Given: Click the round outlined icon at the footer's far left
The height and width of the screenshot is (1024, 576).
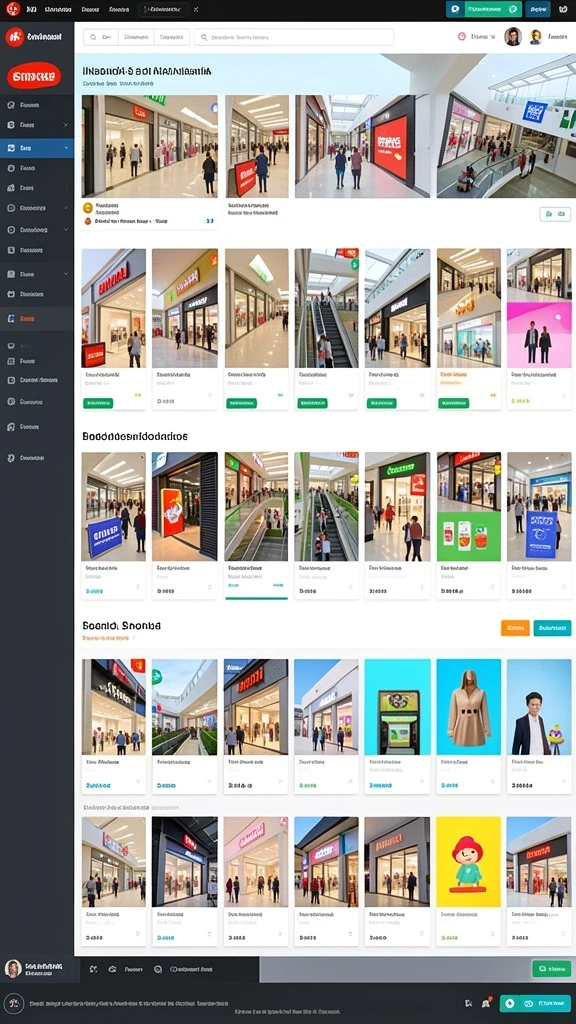Looking at the screenshot, I should (x=13, y=1003).
